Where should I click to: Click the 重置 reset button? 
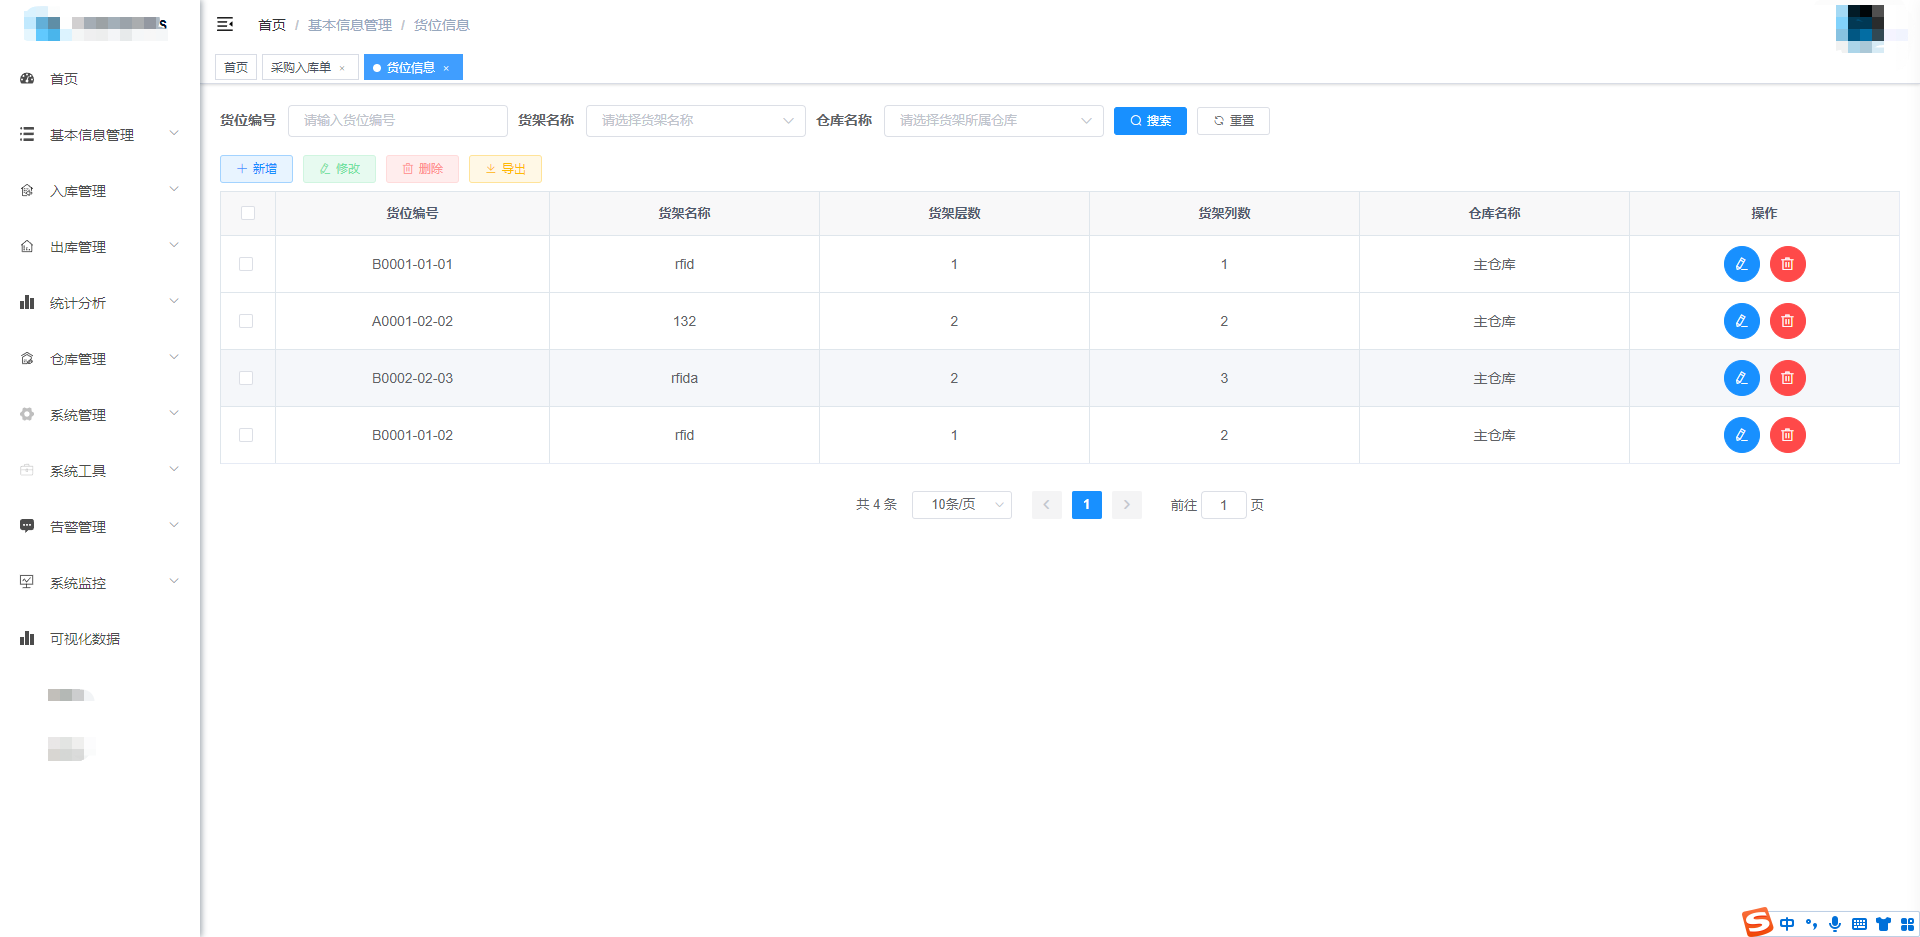pos(1233,121)
